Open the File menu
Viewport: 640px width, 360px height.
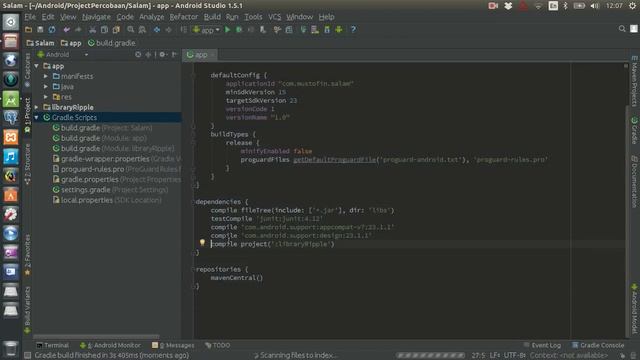(x=30, y=17)
